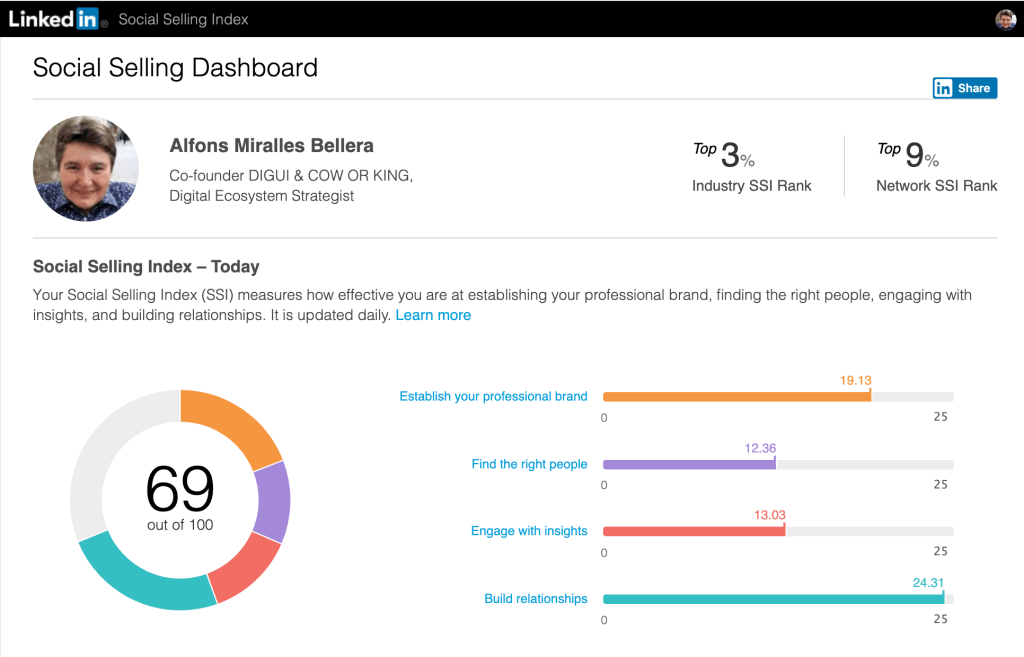The width and height of the screenshot is (1024, 657).
Task: Open the profile avatar in the top-right corner
Action: tap(1007, 18)
